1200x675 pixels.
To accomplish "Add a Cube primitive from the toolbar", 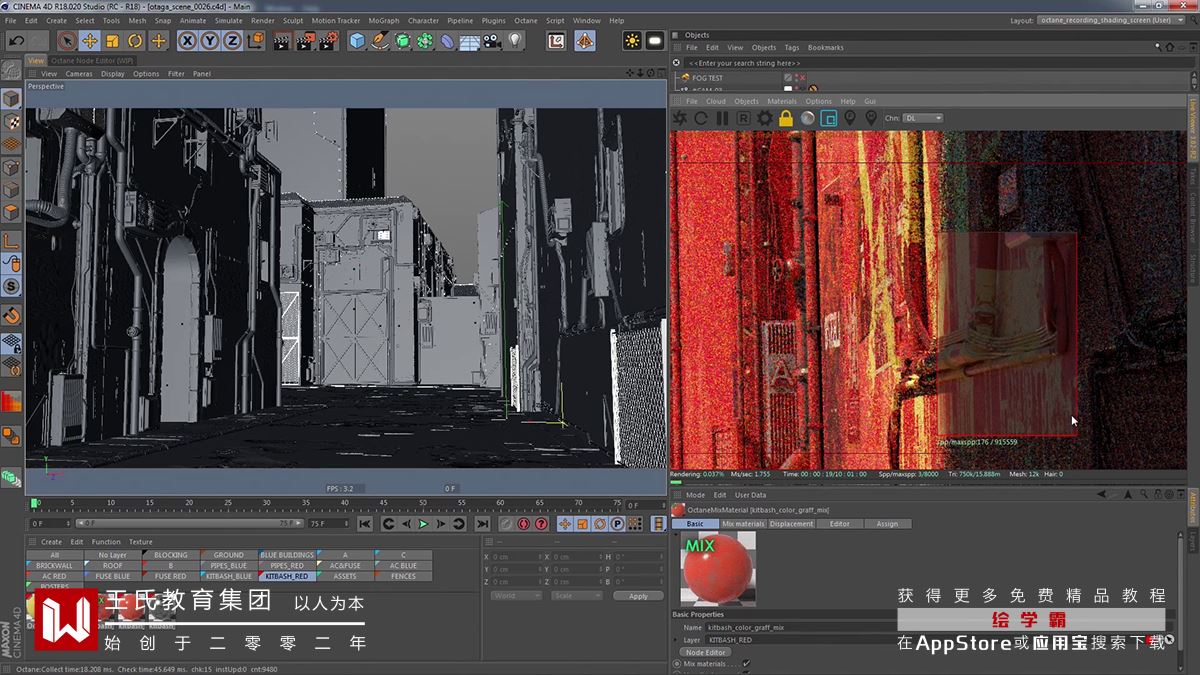I will (x=357, y=41).
